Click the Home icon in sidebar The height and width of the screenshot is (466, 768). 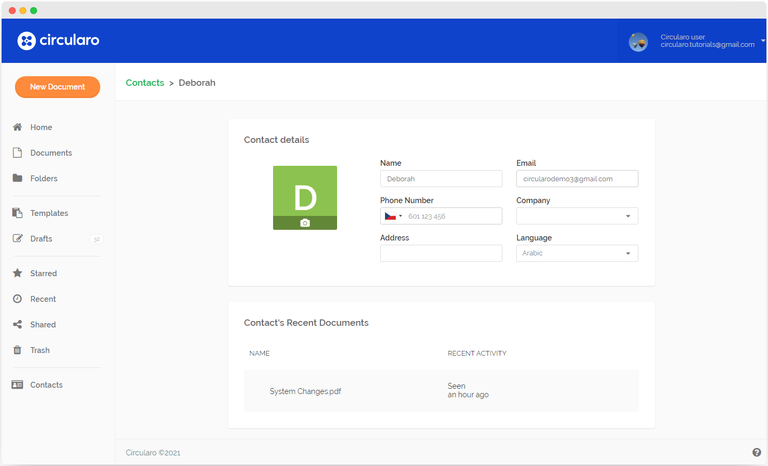pos(17,128)
